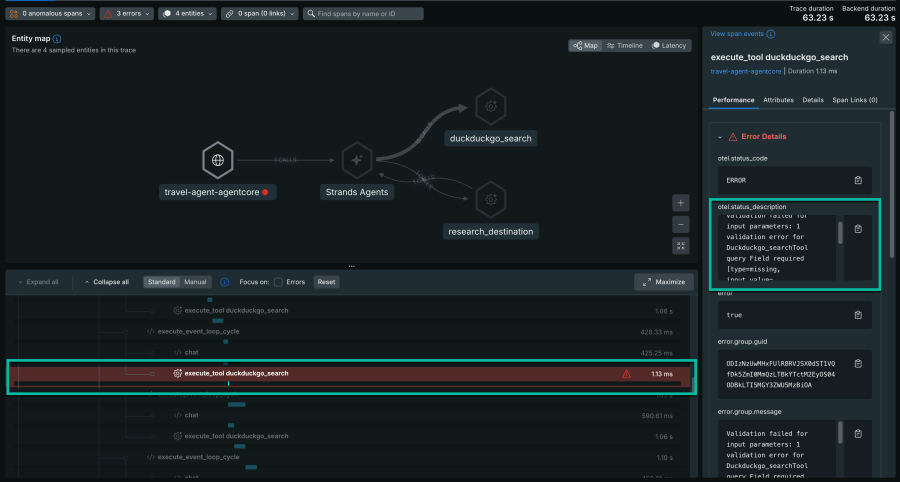Viewport: 900px width, 482px height.
Task: Click the code icon of 425.25 ms chat span
Action: (177, 353)
